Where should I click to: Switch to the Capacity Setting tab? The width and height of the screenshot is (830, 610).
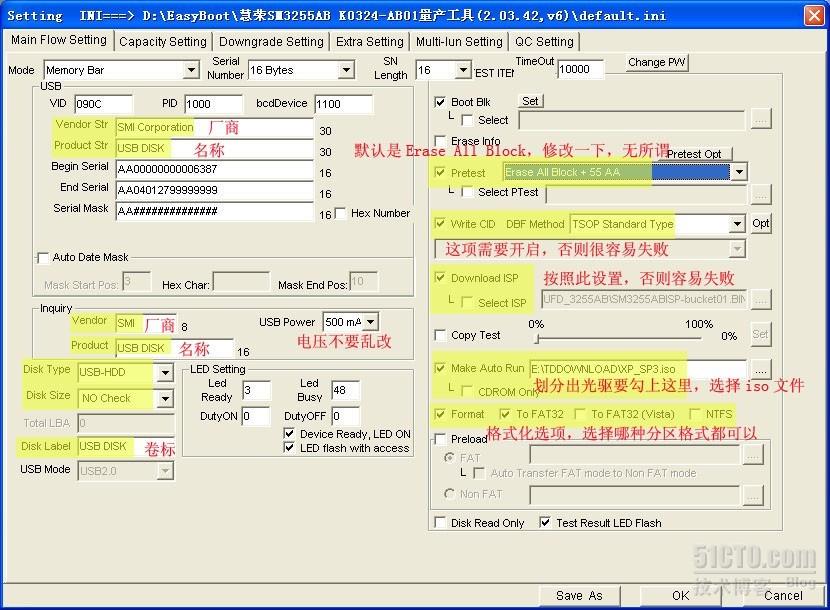click(x=162, y=42)
